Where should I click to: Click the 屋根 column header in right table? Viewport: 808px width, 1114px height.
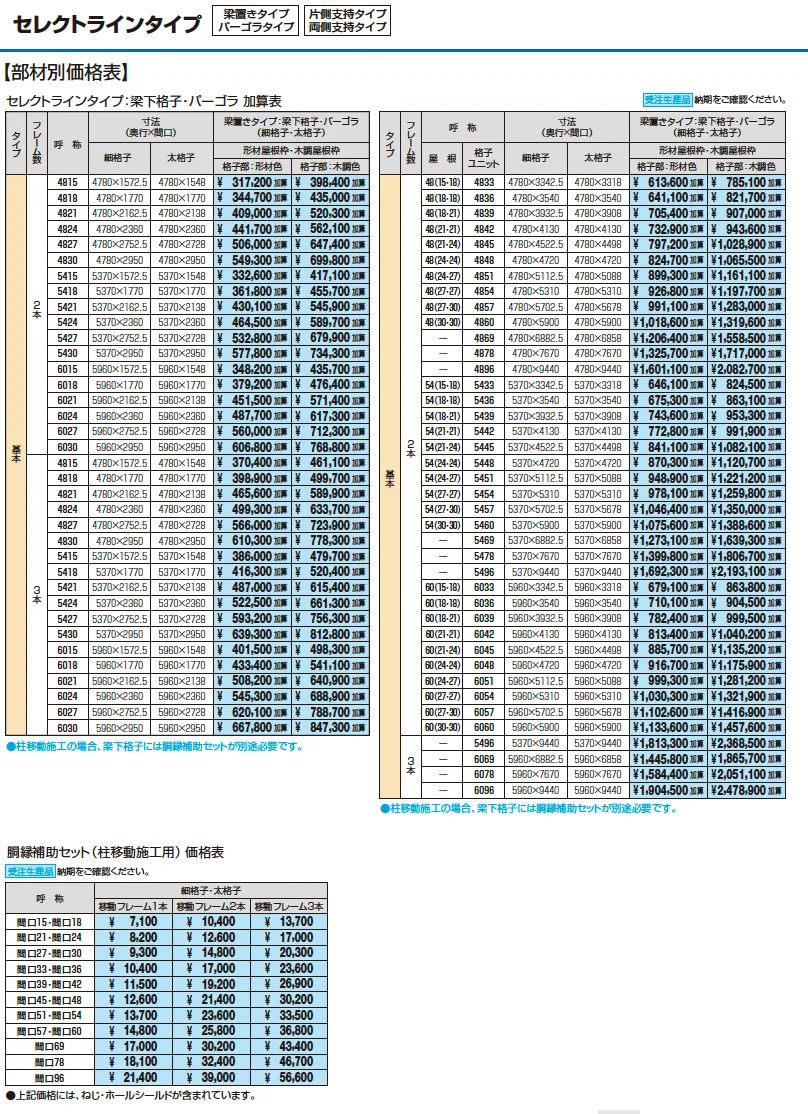tap(442, 158)
